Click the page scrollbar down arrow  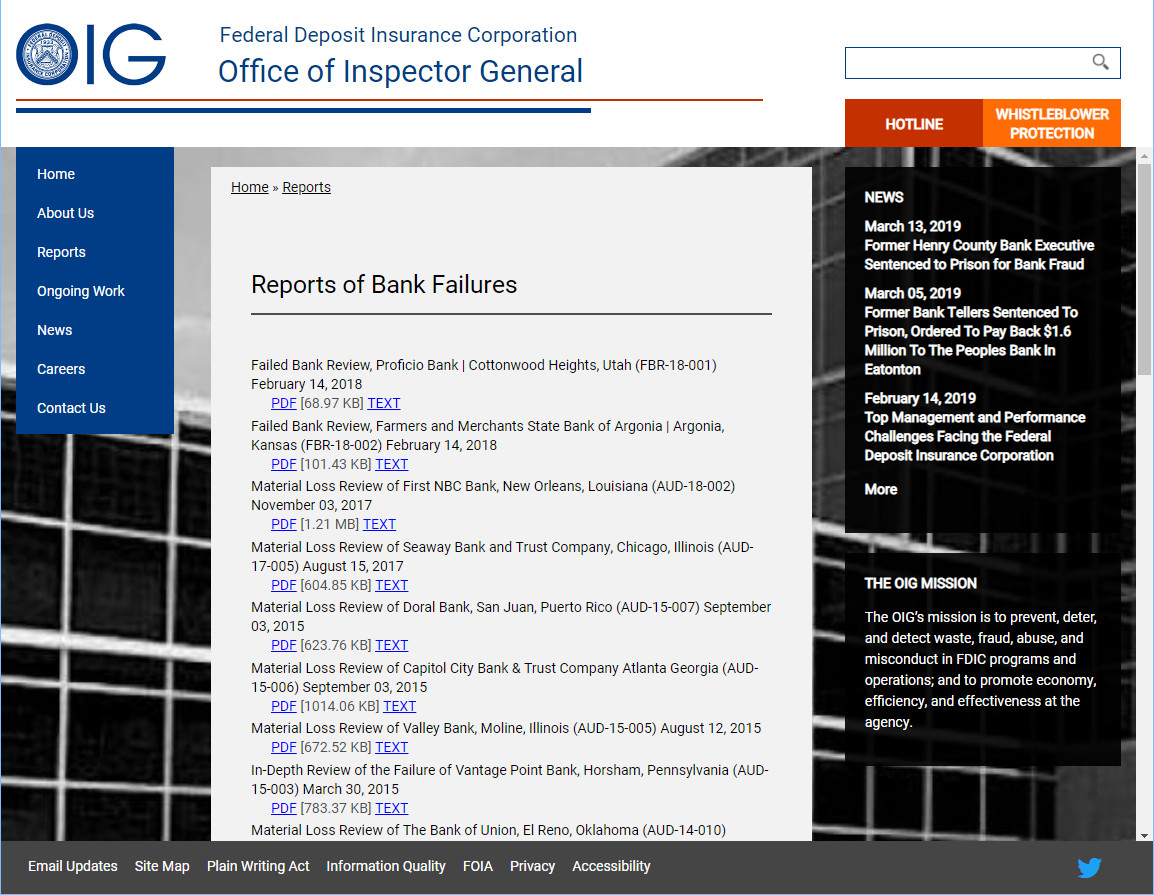(x=1144, y=835)
